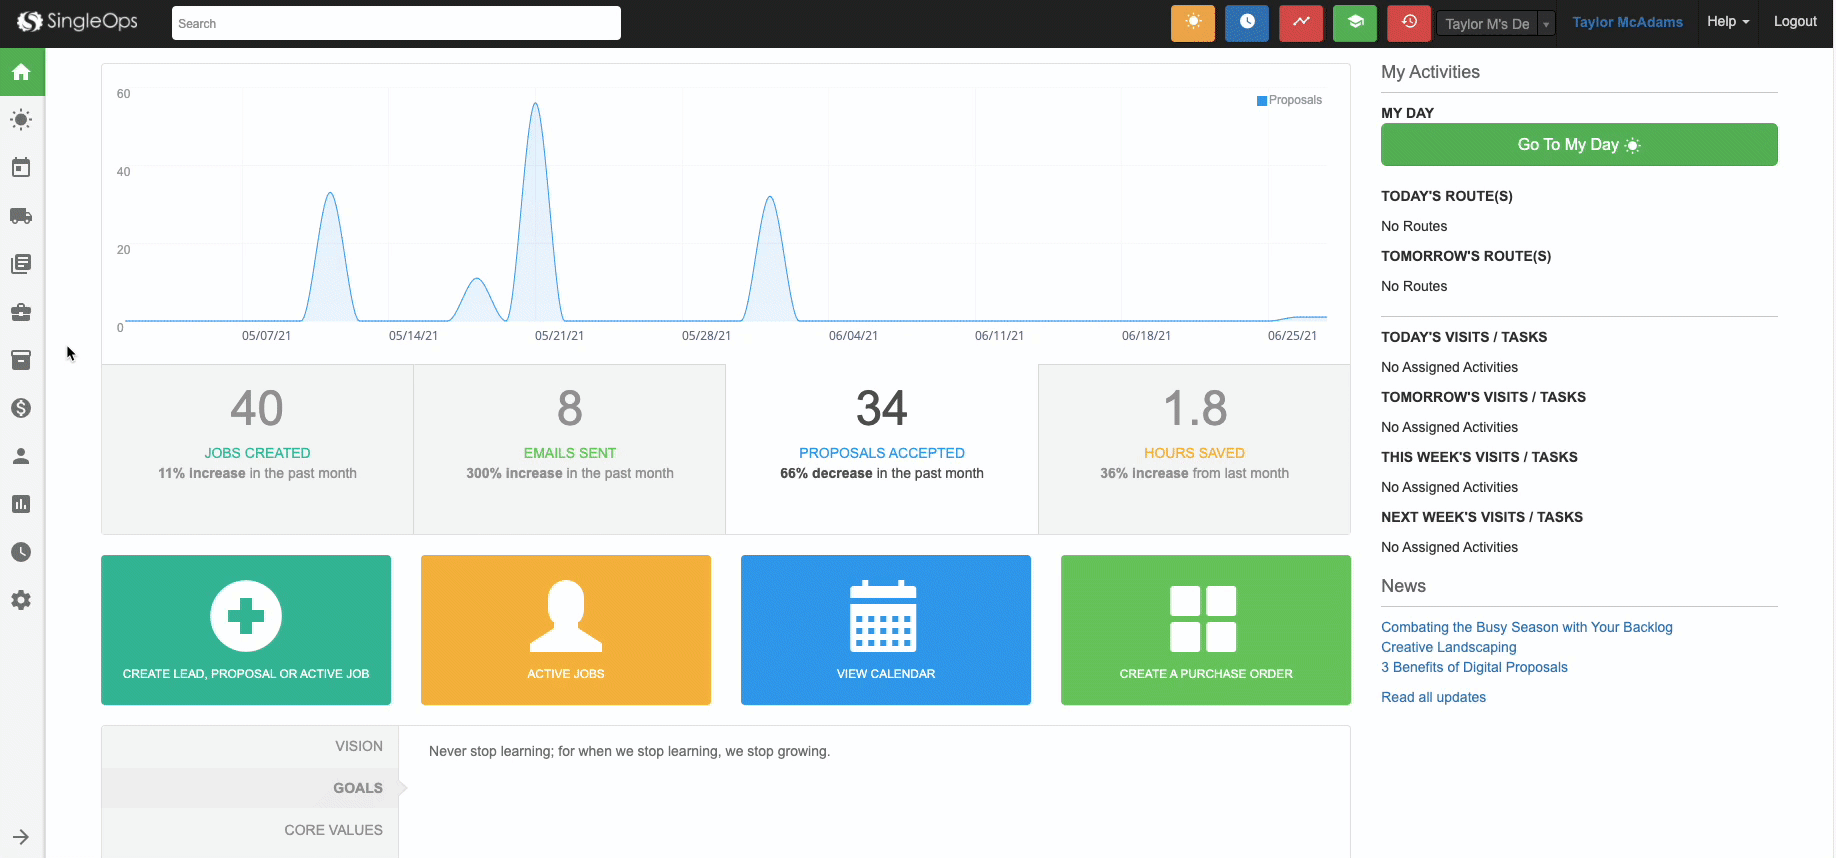Open the settings gear icon in sidebar
Viewport: 1836px width, 858px height.
[x=21, y=600]
